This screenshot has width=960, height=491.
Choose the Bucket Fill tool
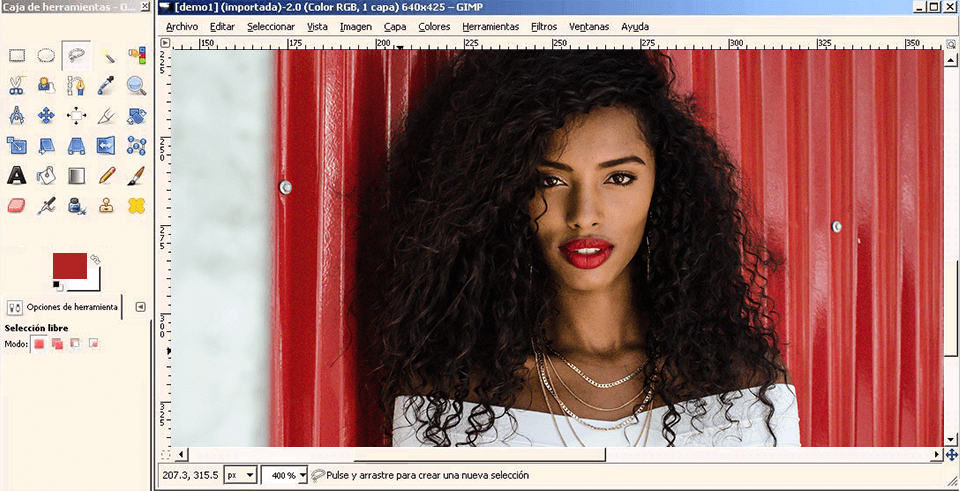pos(46,176)
